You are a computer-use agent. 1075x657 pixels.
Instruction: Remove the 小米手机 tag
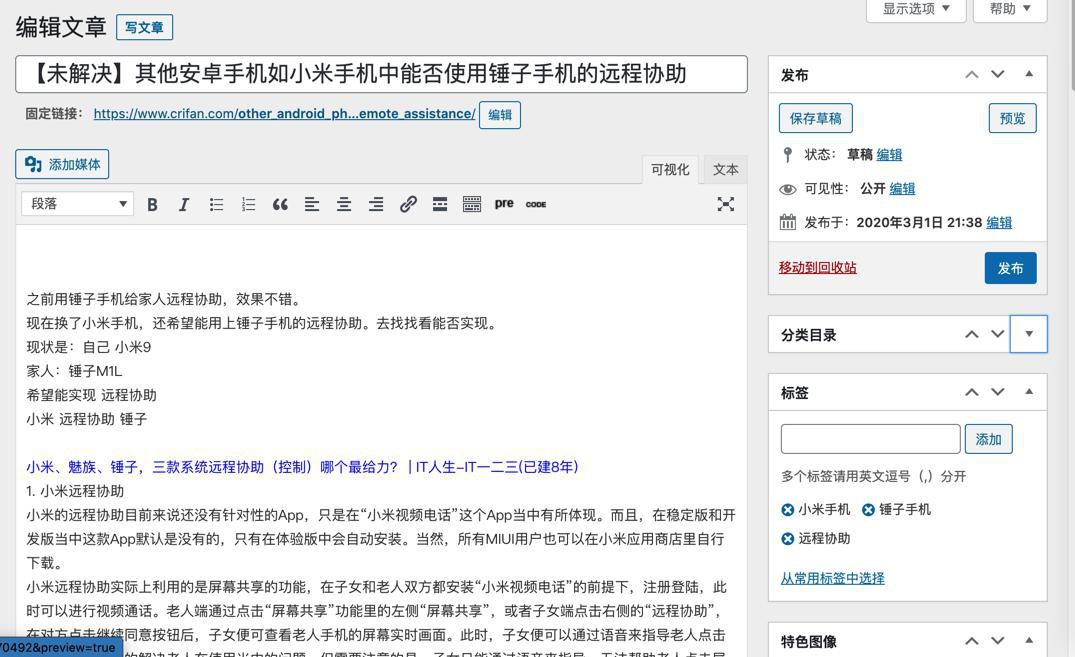788,510
